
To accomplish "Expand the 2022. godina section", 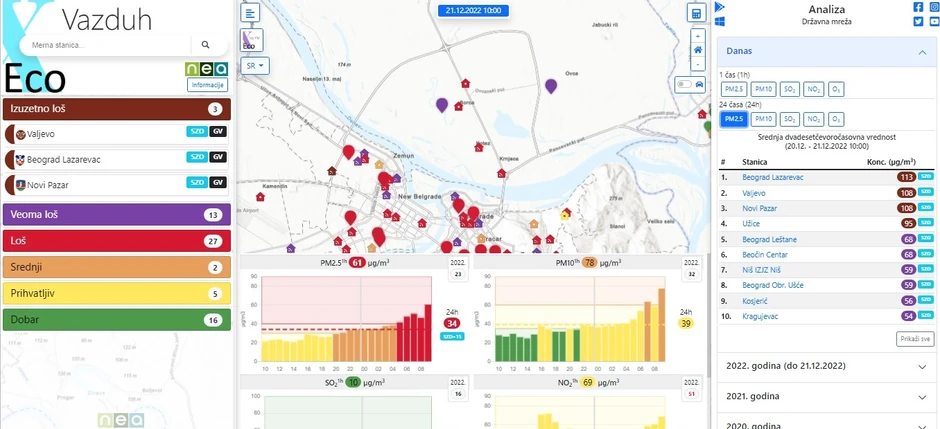I will [x=826, y=366].
